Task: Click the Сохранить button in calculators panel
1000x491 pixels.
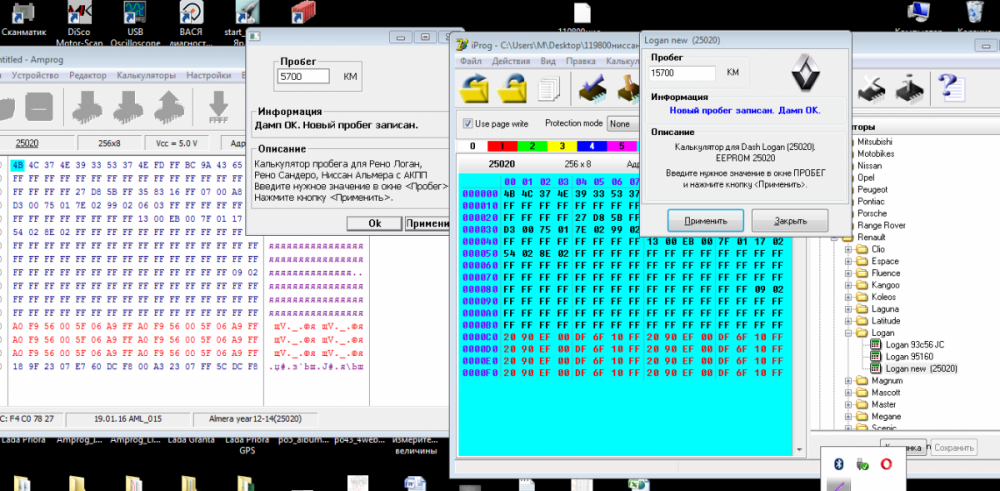Action: [953, 448]
